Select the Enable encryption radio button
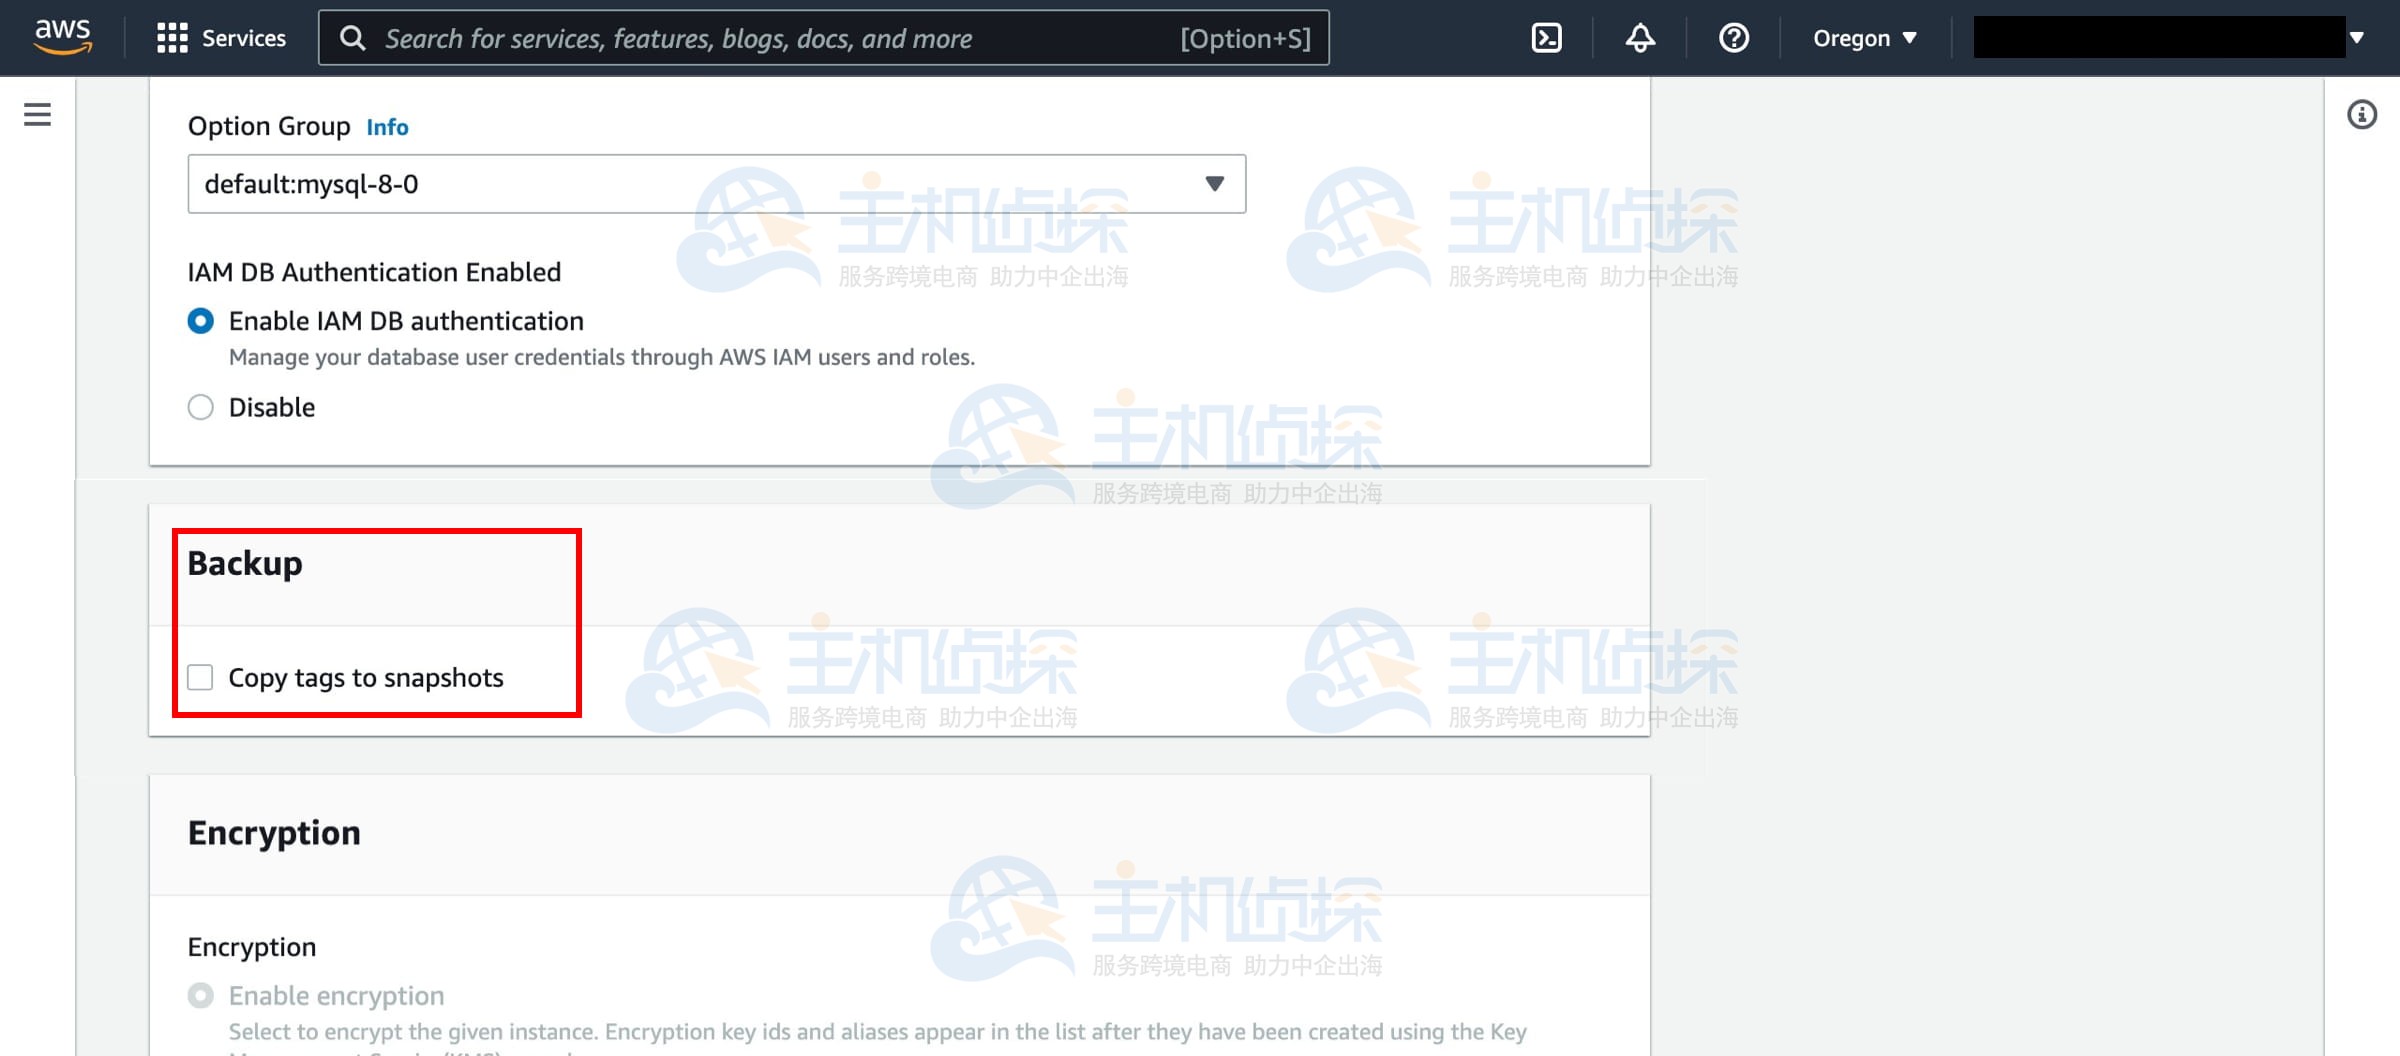 coord(200,994)
